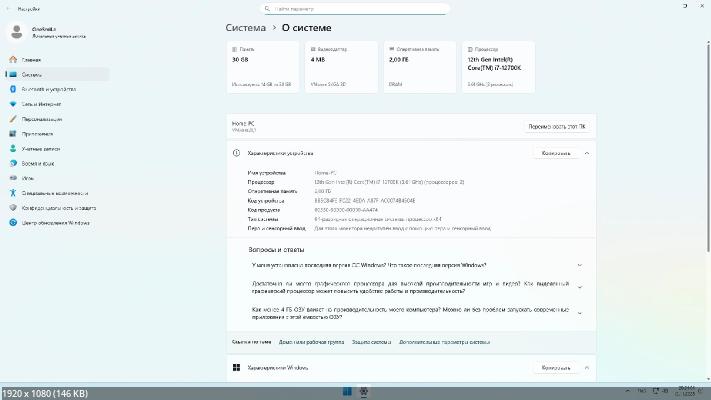Open Игры settings section
The width and height of the screenshot is (711, 400).
[28, 178]
